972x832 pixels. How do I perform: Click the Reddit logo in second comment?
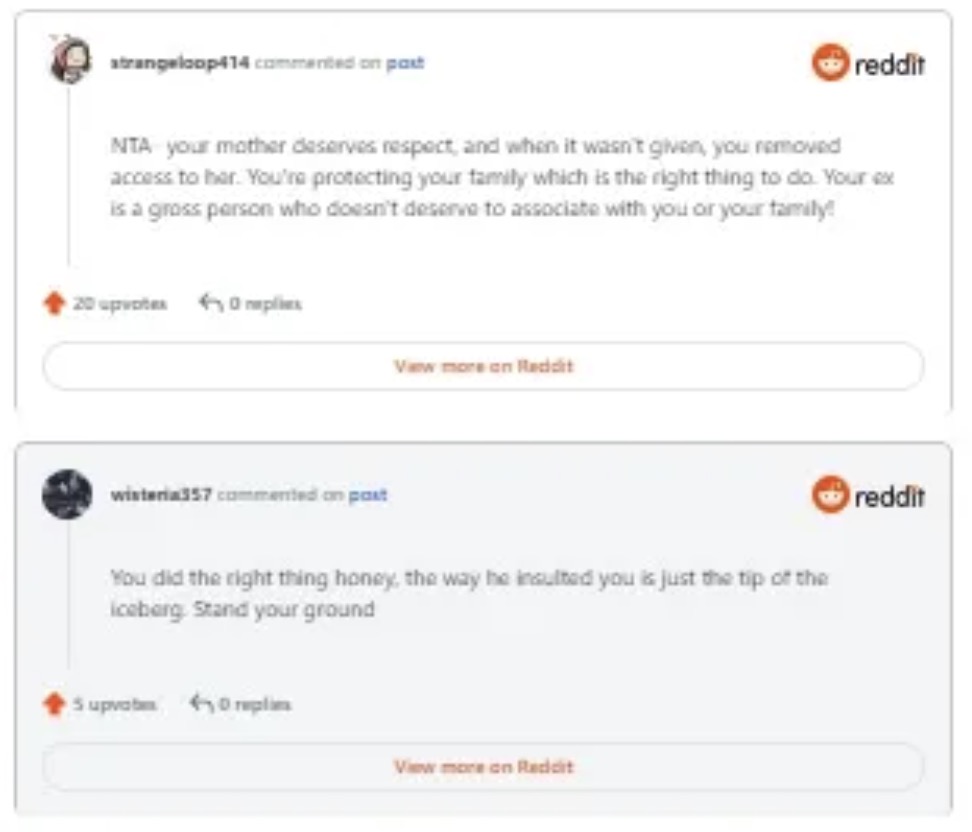tap(868, 495)
